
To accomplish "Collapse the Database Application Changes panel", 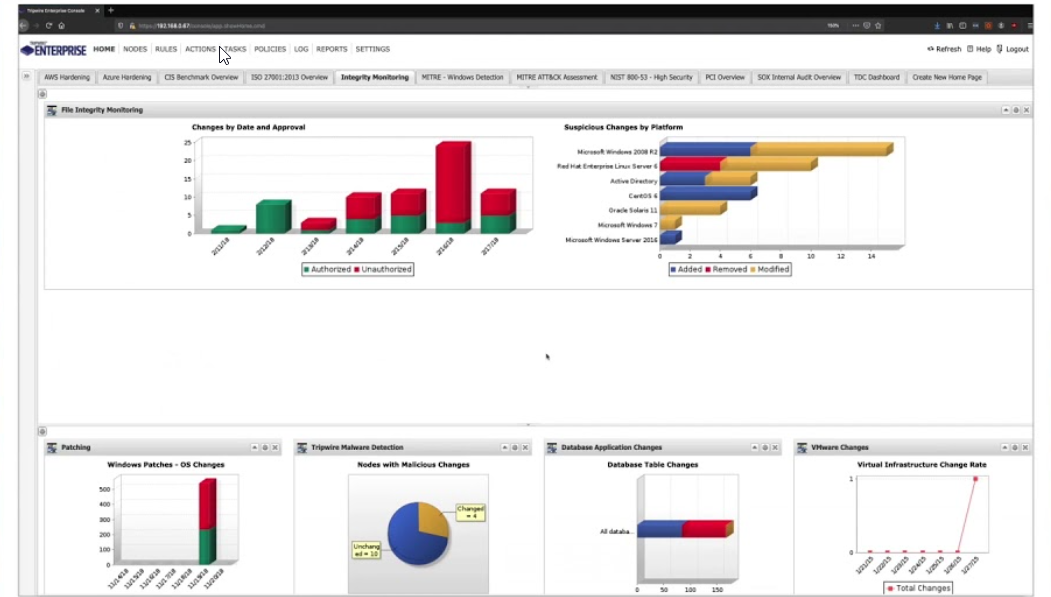I will pyautogui.click(x=755, y=448).
